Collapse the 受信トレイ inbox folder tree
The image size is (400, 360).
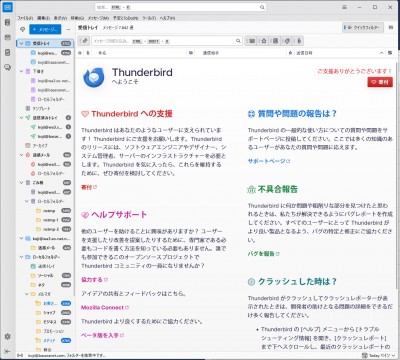(22, 43)
